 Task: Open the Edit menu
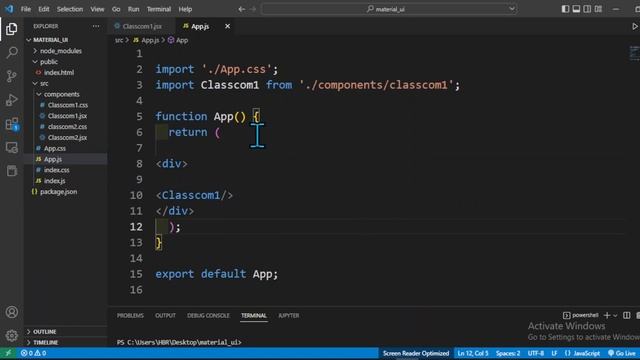44,9
